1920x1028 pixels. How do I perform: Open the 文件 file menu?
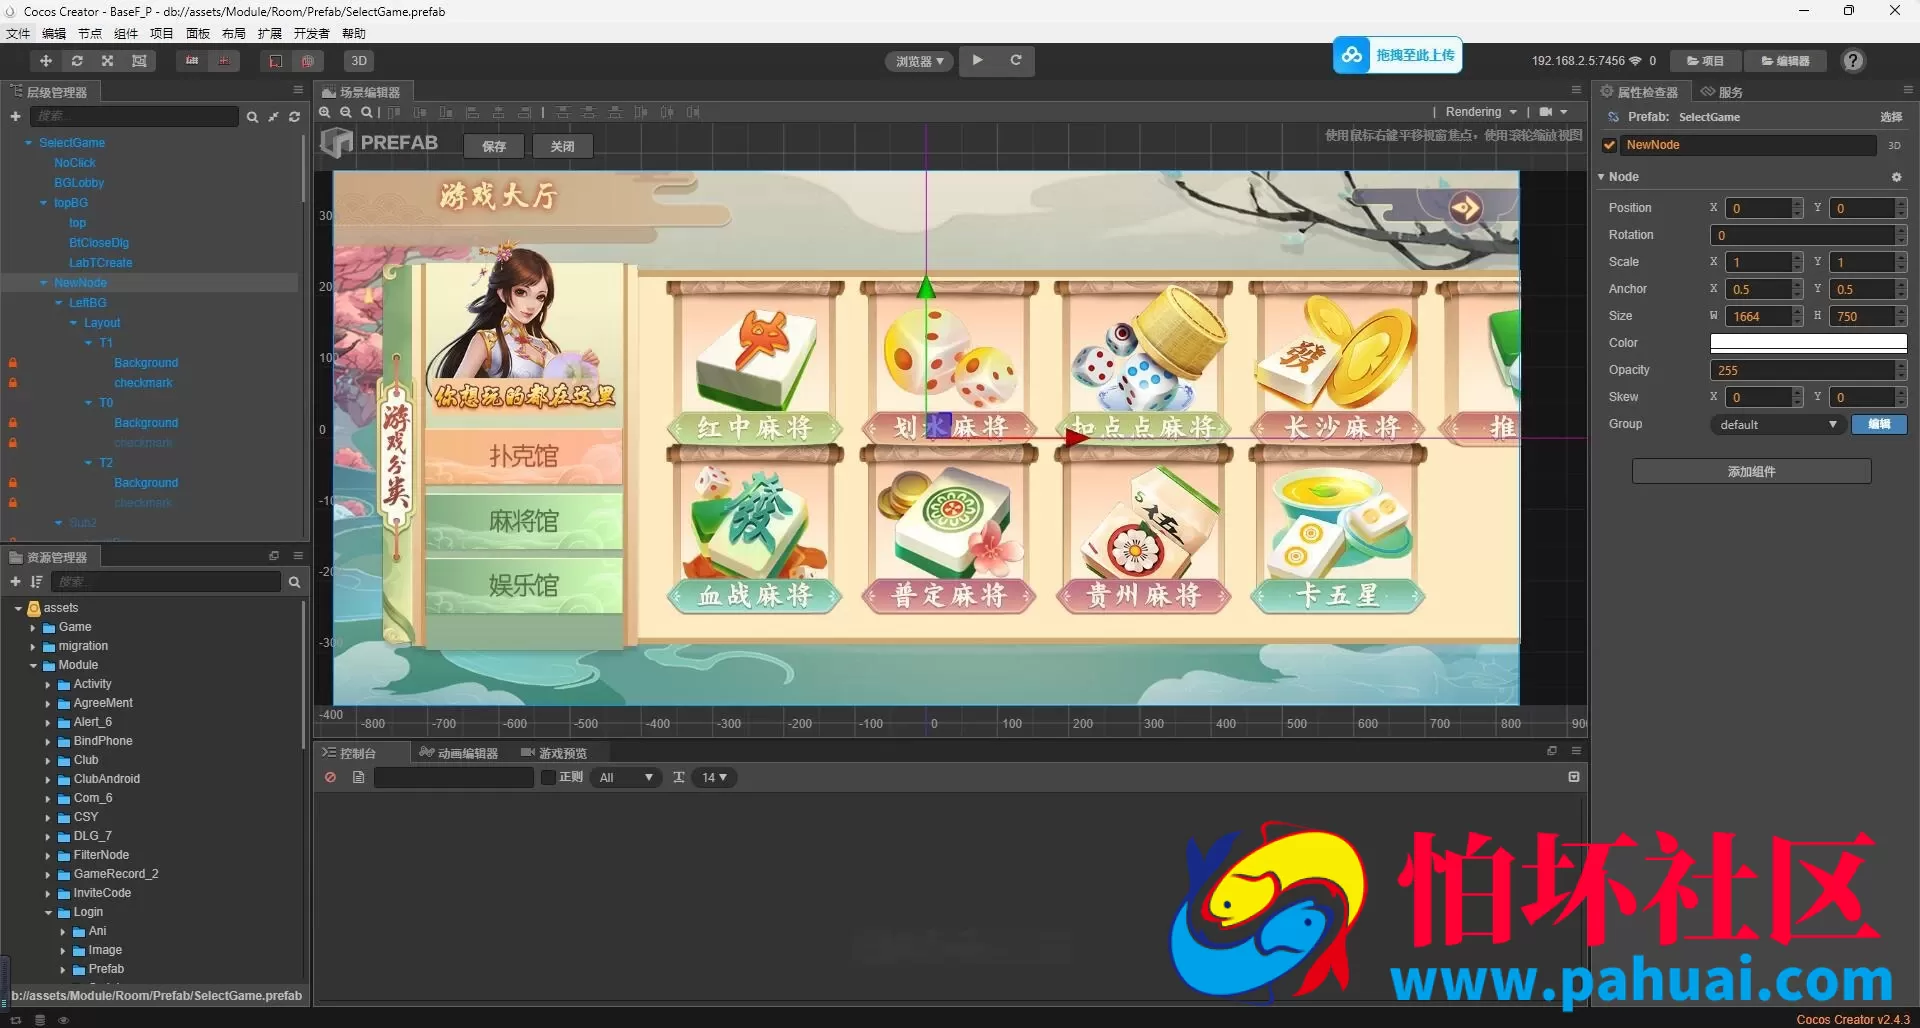18,33
